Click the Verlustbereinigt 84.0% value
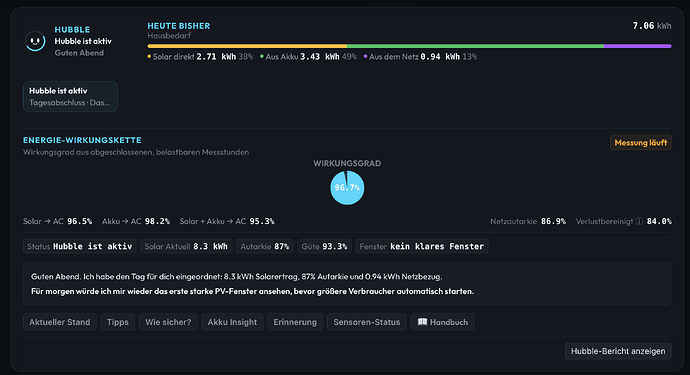690x375 pixels. (624, 221)
